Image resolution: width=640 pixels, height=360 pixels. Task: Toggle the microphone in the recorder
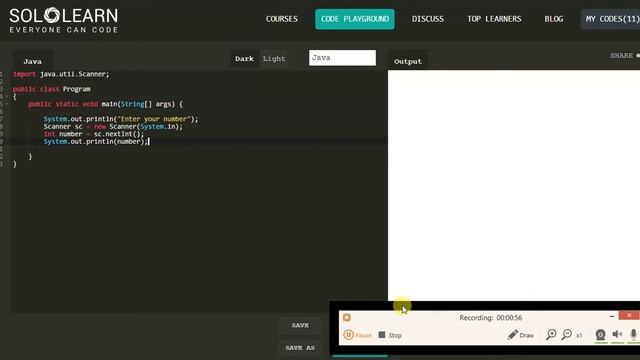click(x=633, y=334)
